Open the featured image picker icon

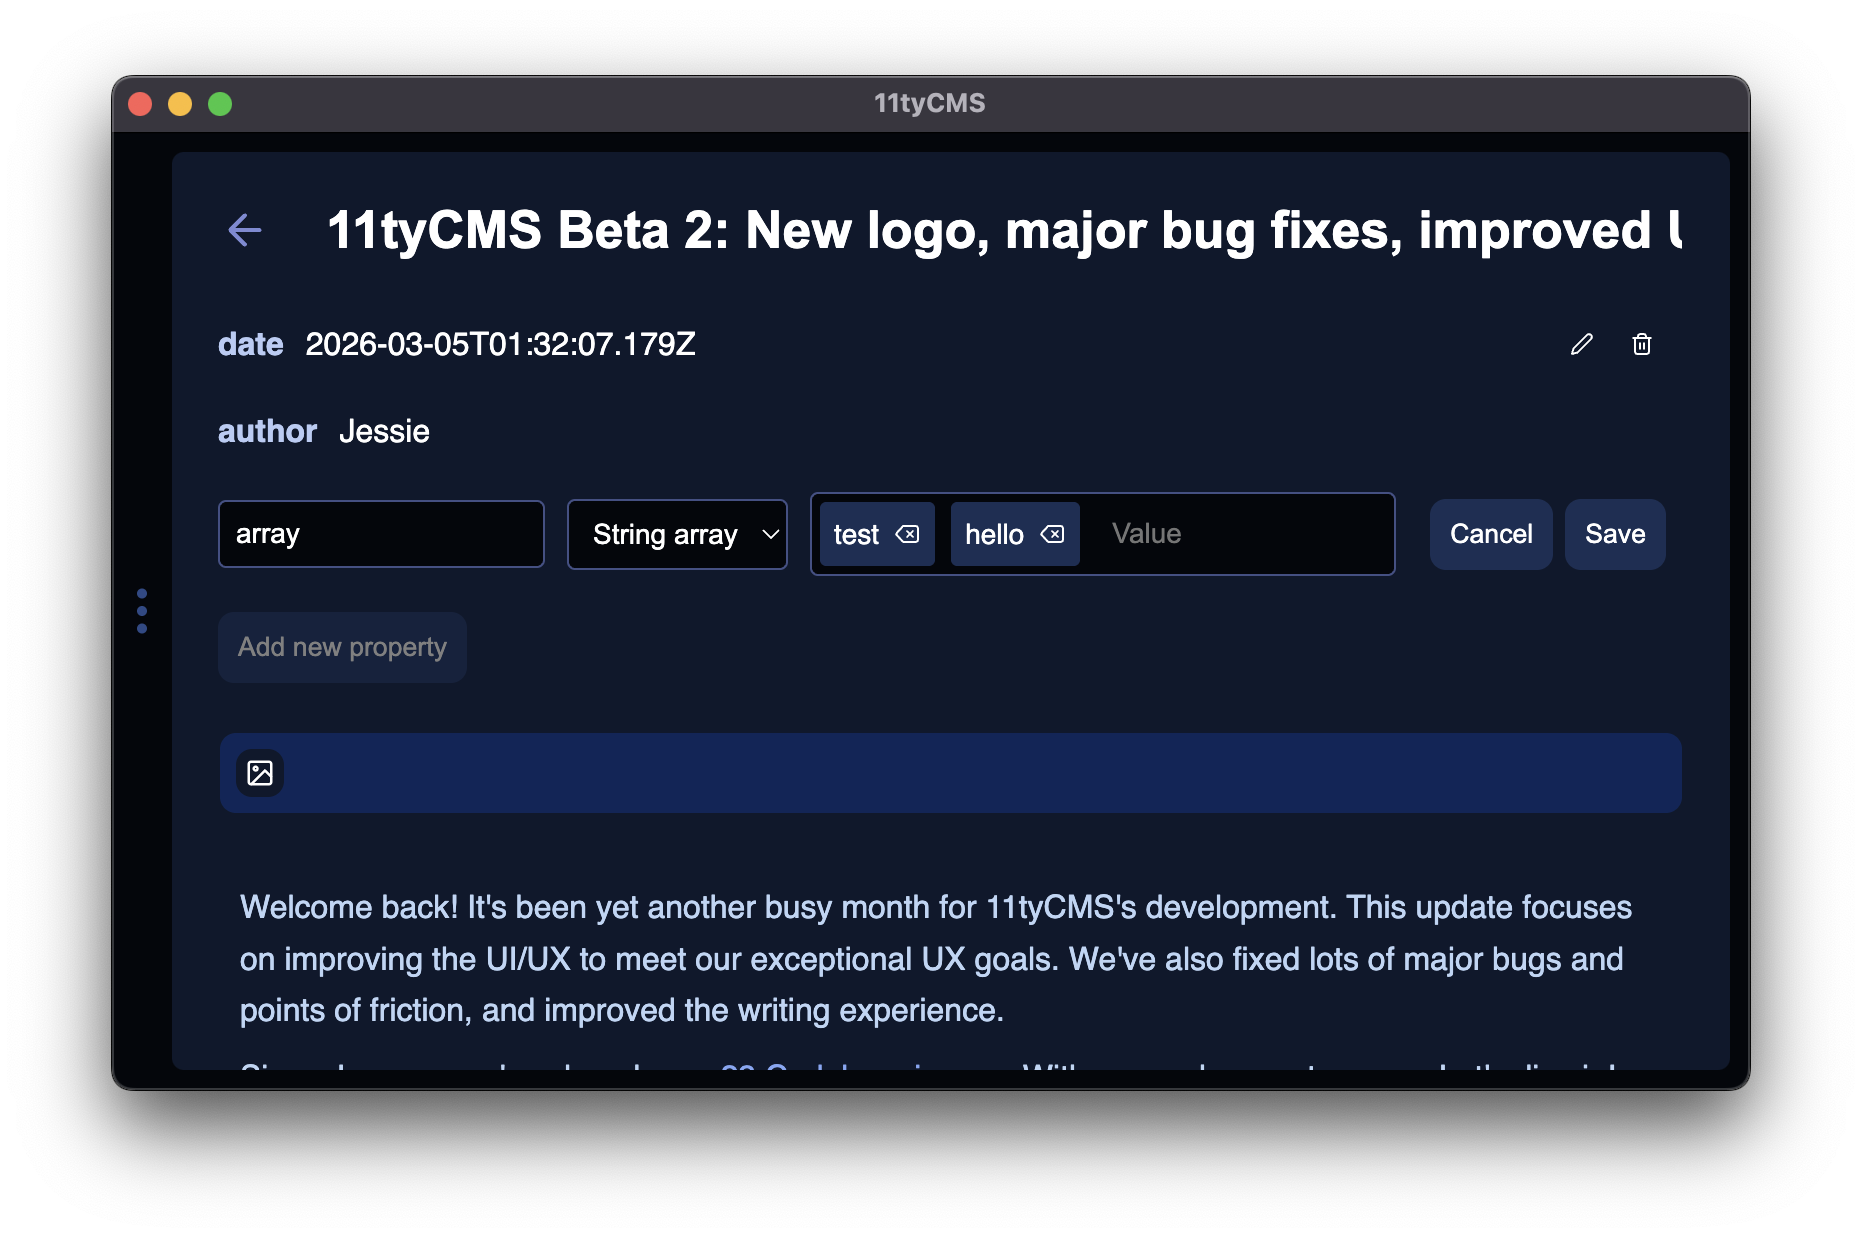point(259,772)
